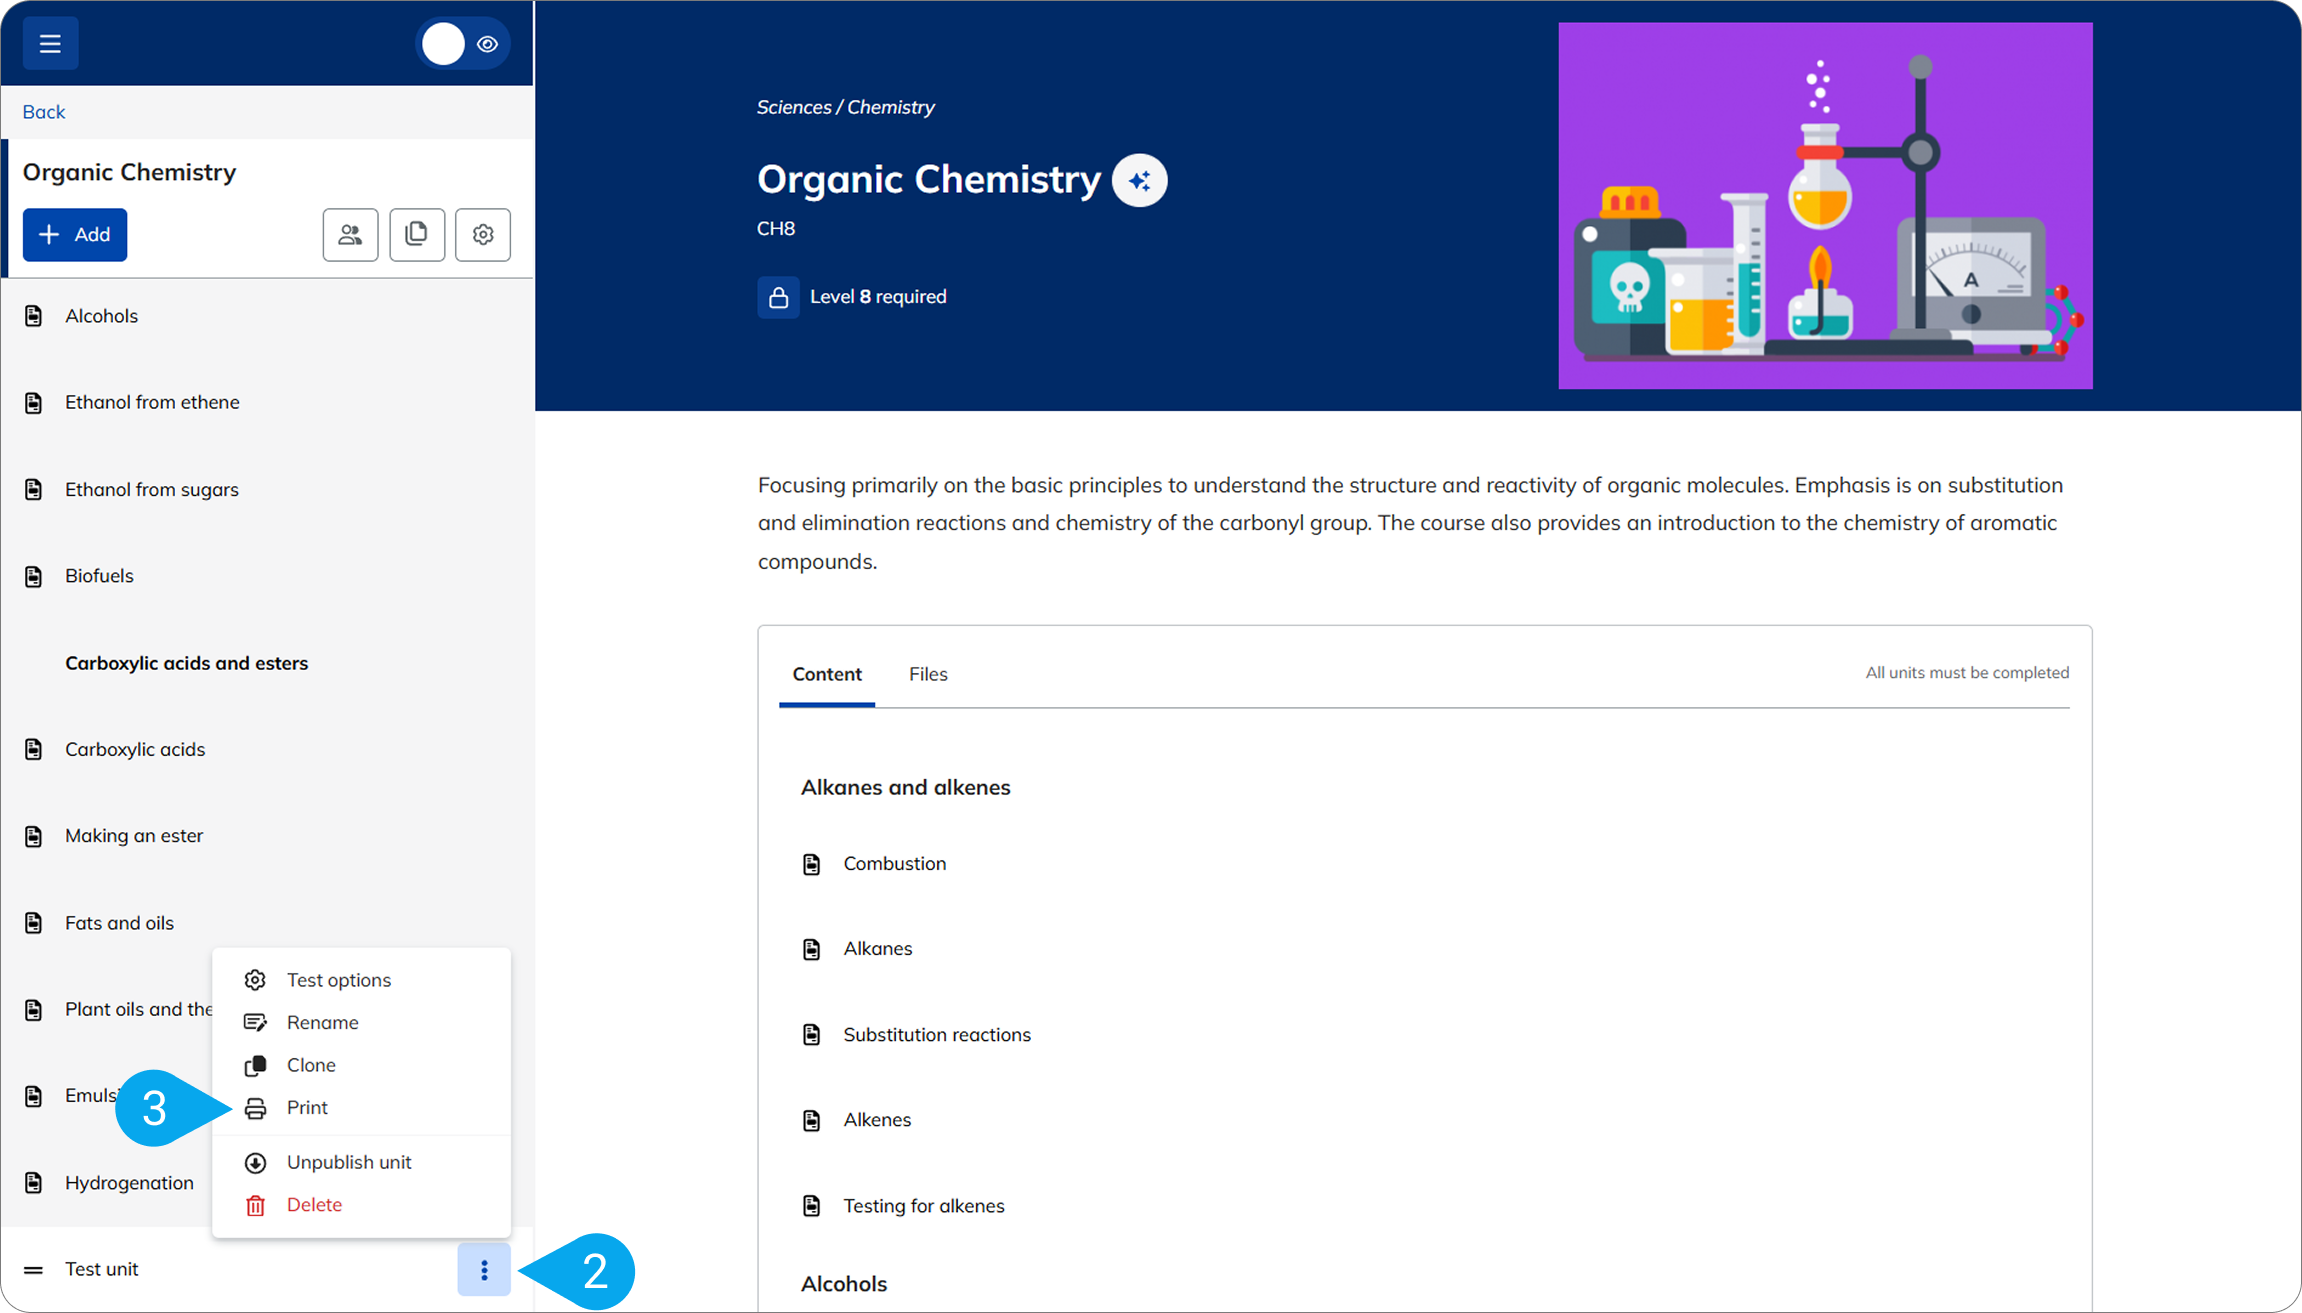The image size is (2302, 1313).
Task: Choose Rename in the context menu
Action: click(x=322, y=1022)
